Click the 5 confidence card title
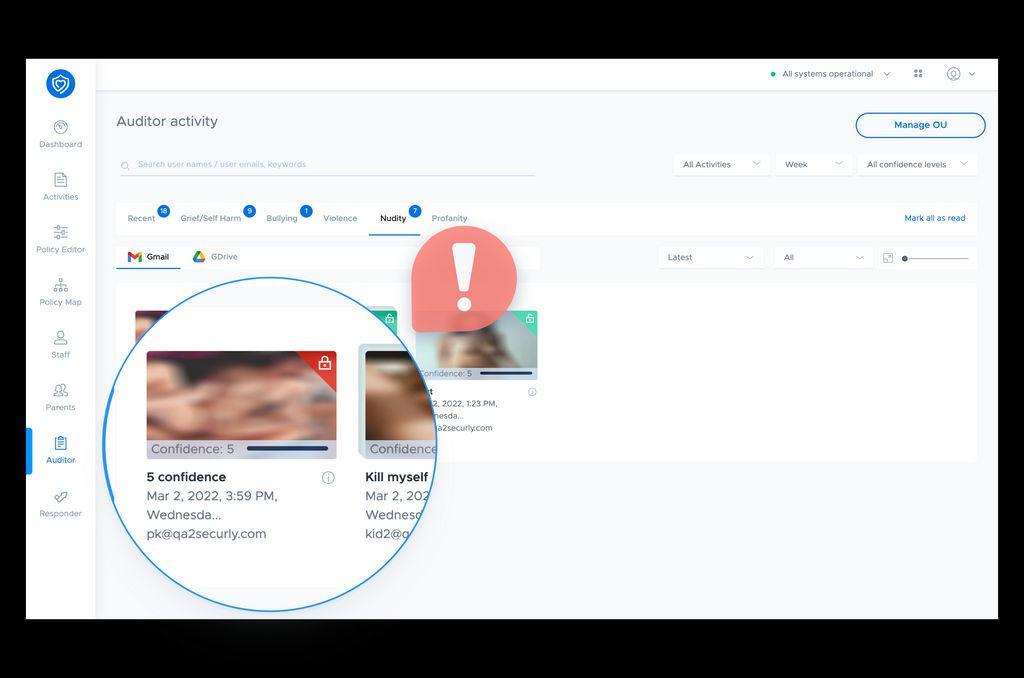Viewport: 1024px width, 678px height. click(186, 477)
